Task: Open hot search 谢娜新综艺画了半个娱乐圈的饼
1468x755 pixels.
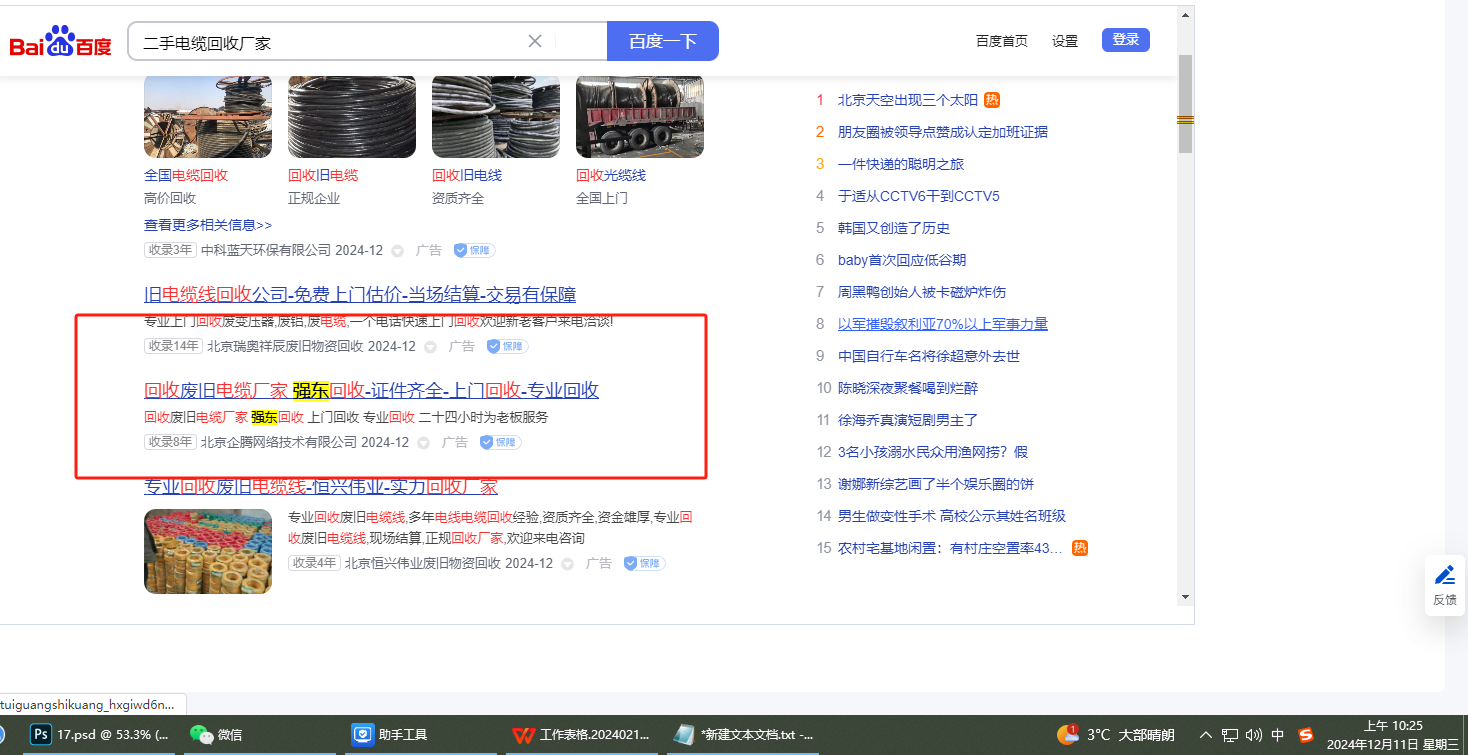Action: (x=936, y=484)
